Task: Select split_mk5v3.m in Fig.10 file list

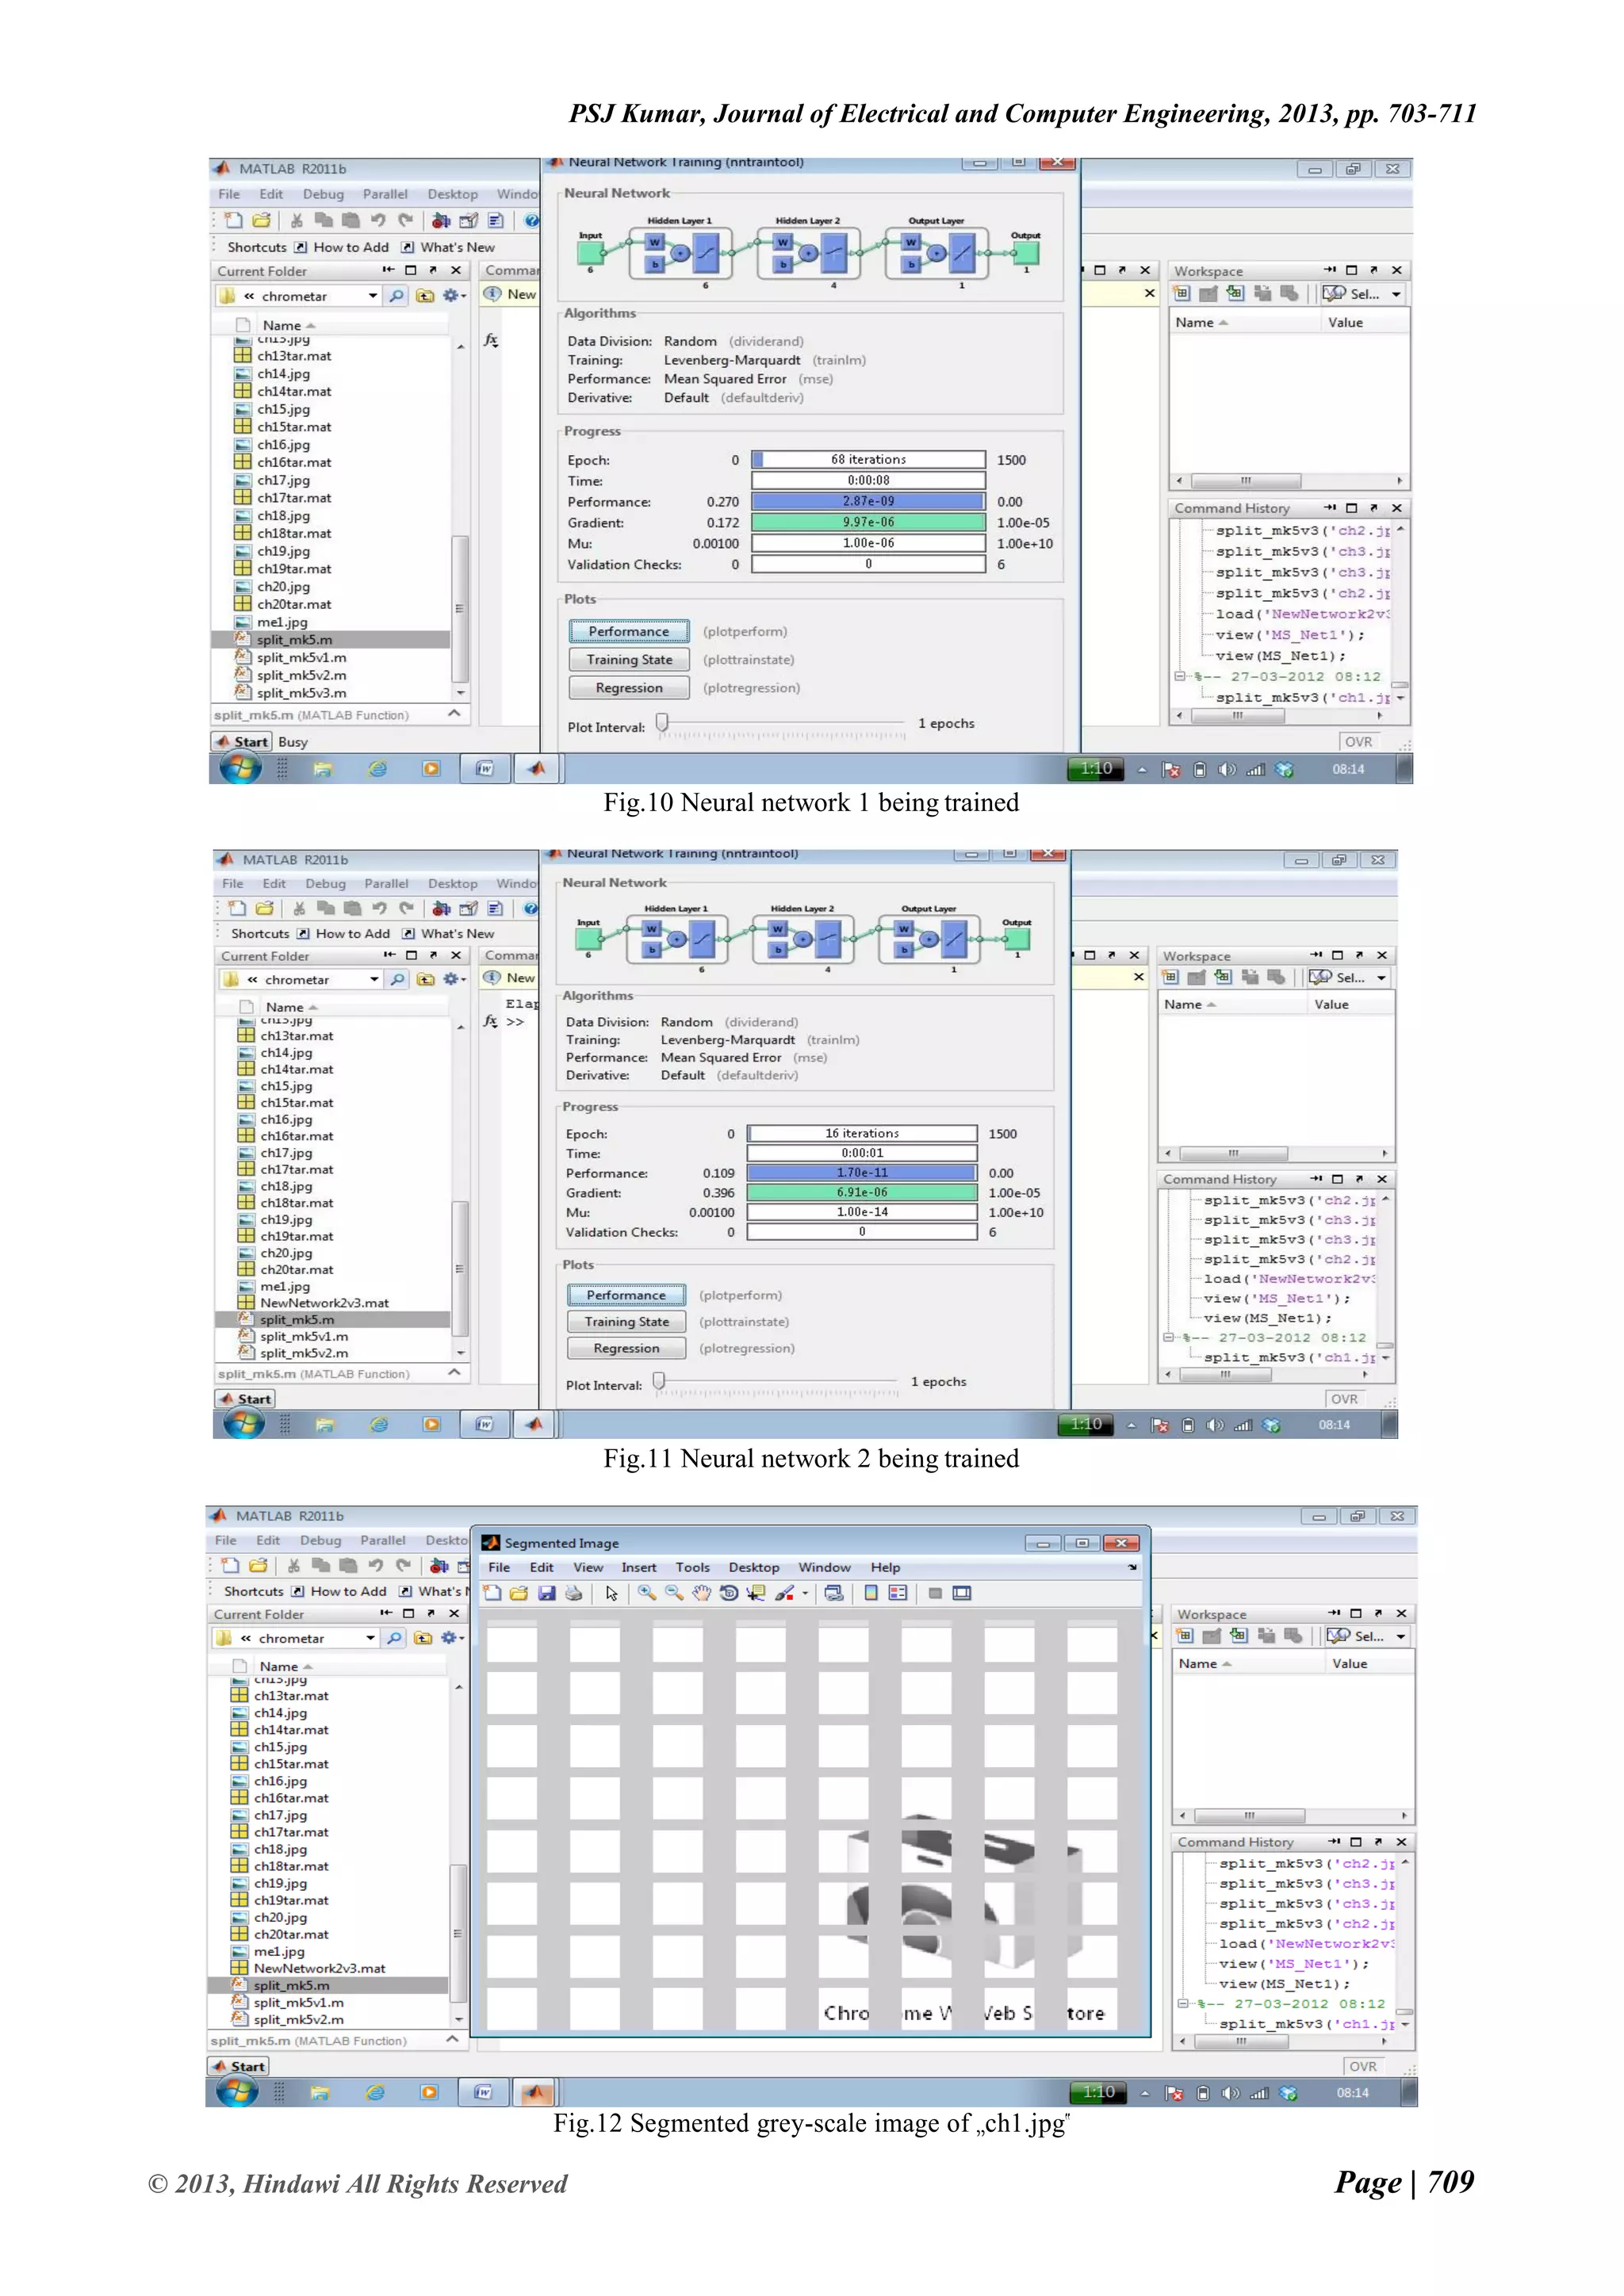Action: coord(301,693)
